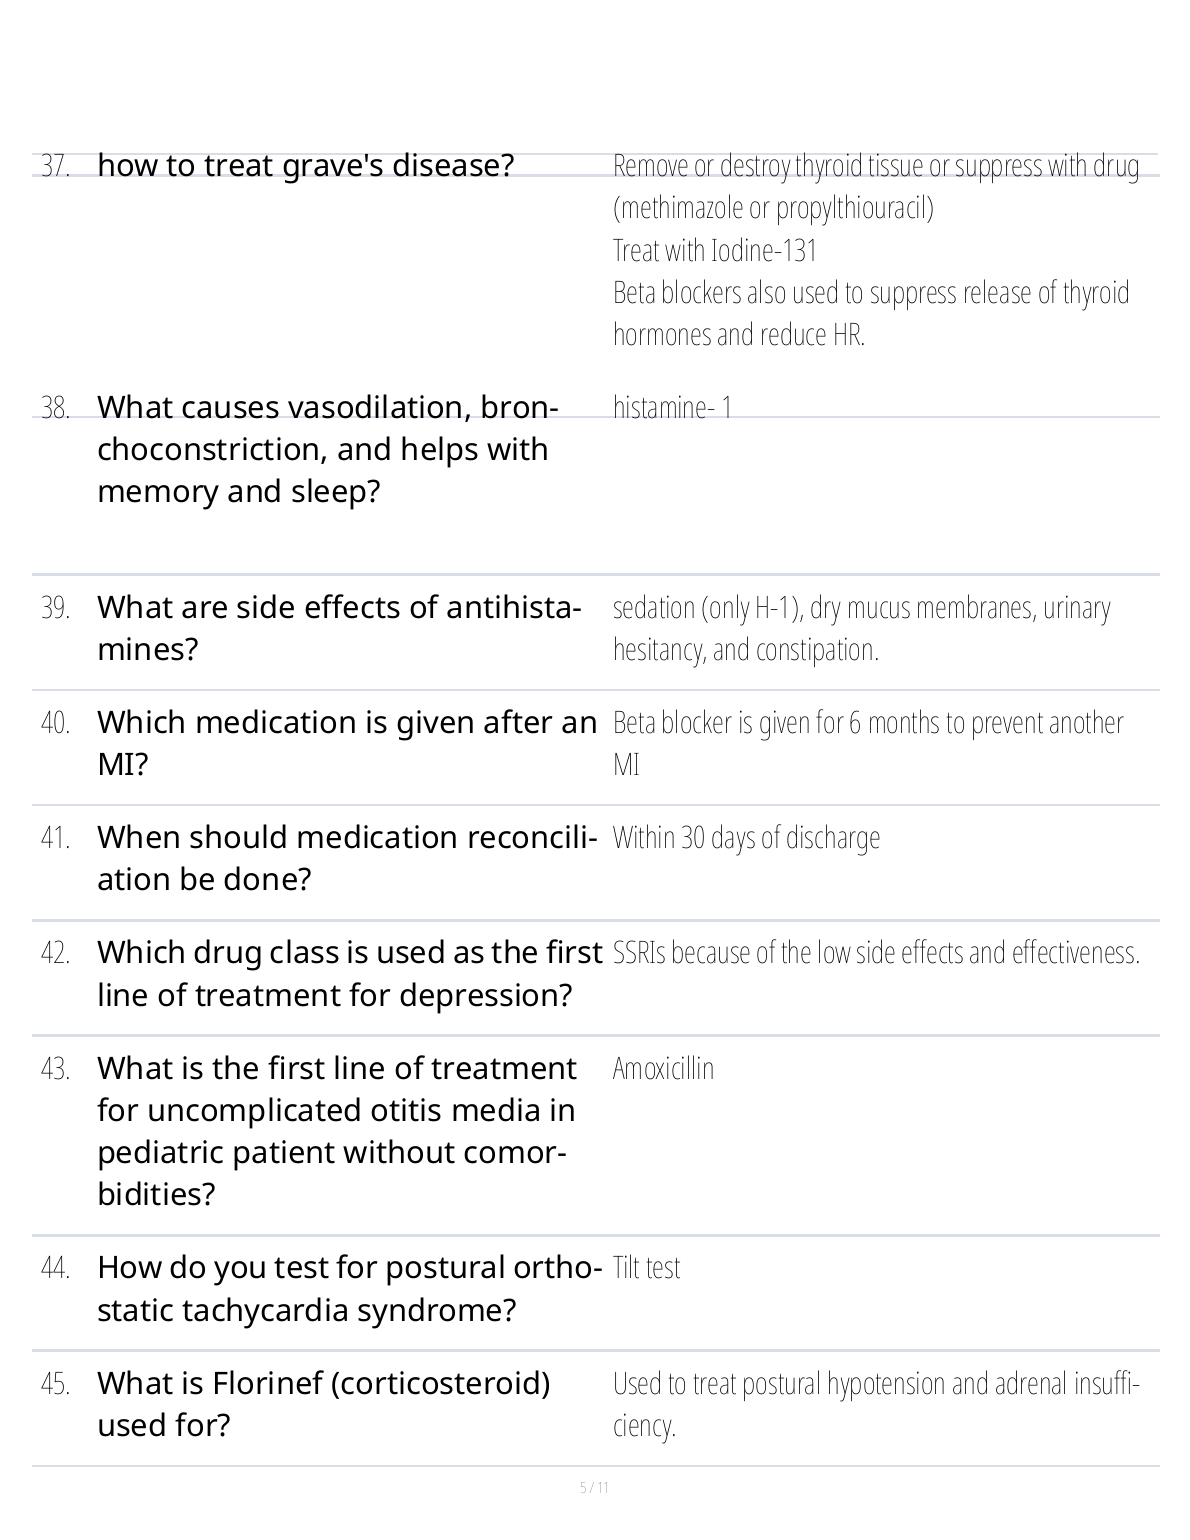Click the first-line depression drug class question
This screenshot has width=1190, height=1540.
point(349,974)
